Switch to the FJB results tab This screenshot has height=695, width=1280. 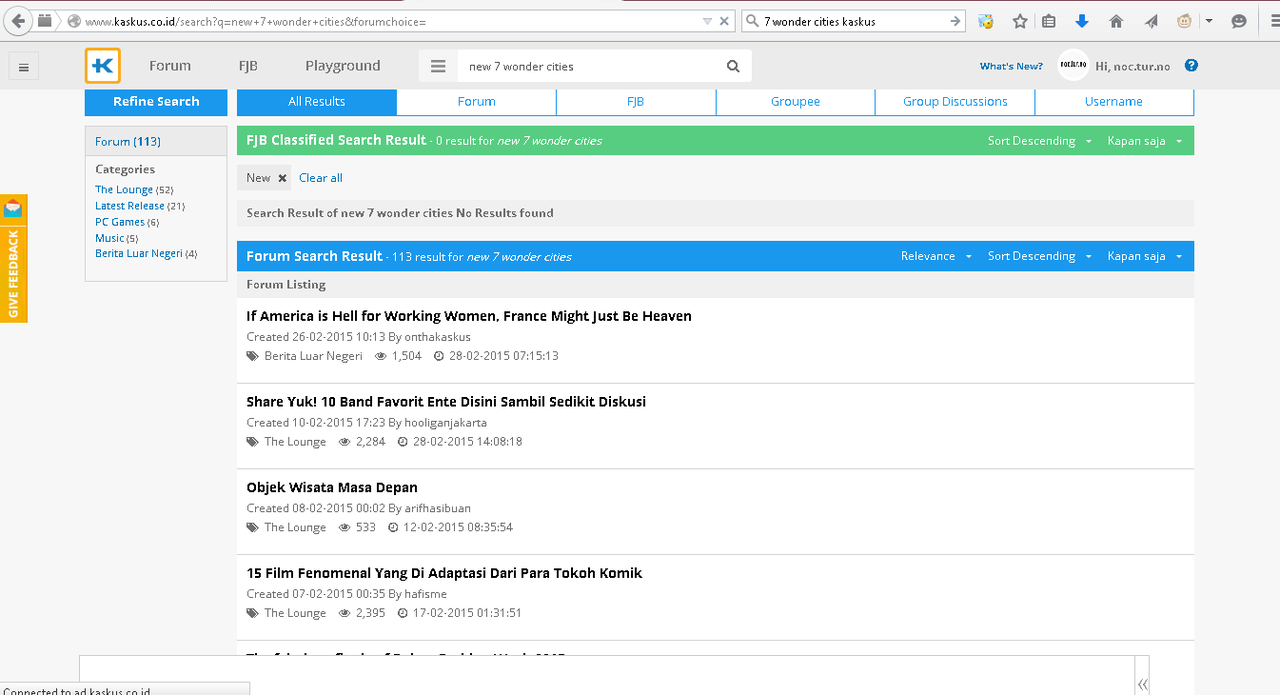click(636, 102)
